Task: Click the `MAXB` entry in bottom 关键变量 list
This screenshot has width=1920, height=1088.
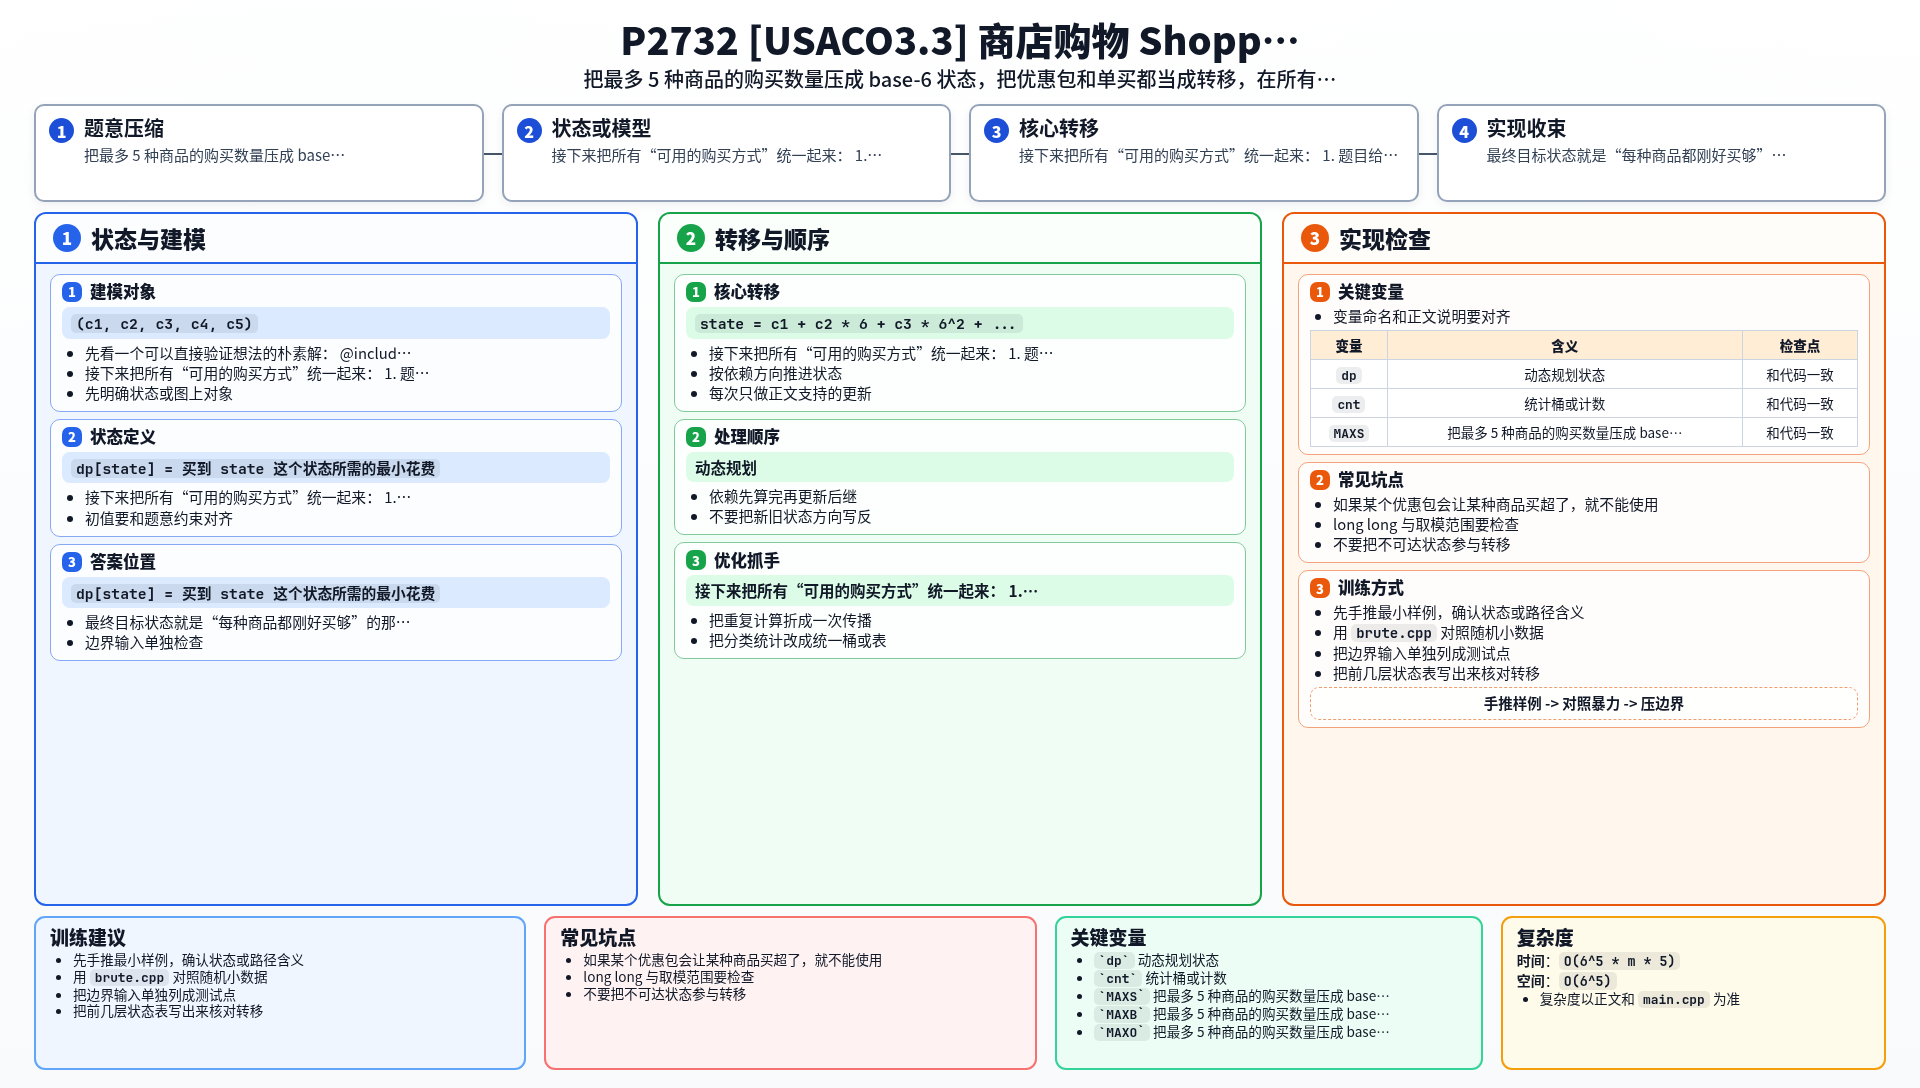Action: click(1241, 1015)
